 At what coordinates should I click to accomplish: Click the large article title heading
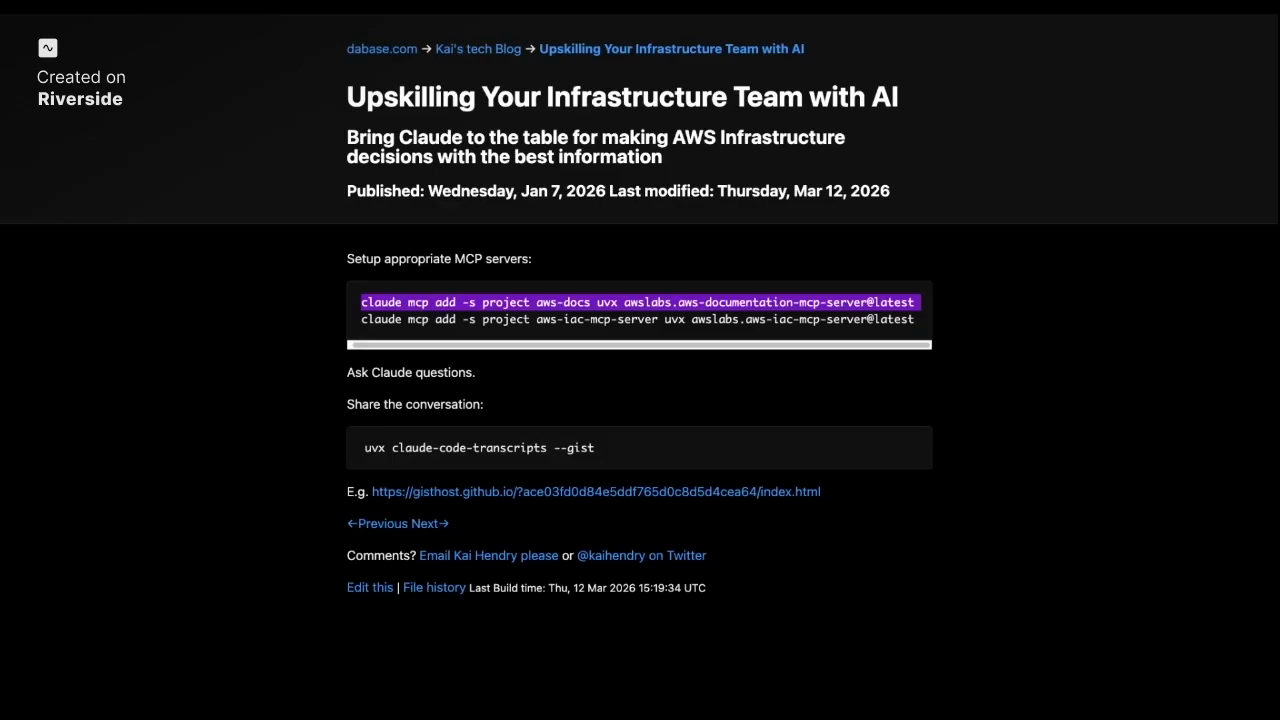pos(622,97)
